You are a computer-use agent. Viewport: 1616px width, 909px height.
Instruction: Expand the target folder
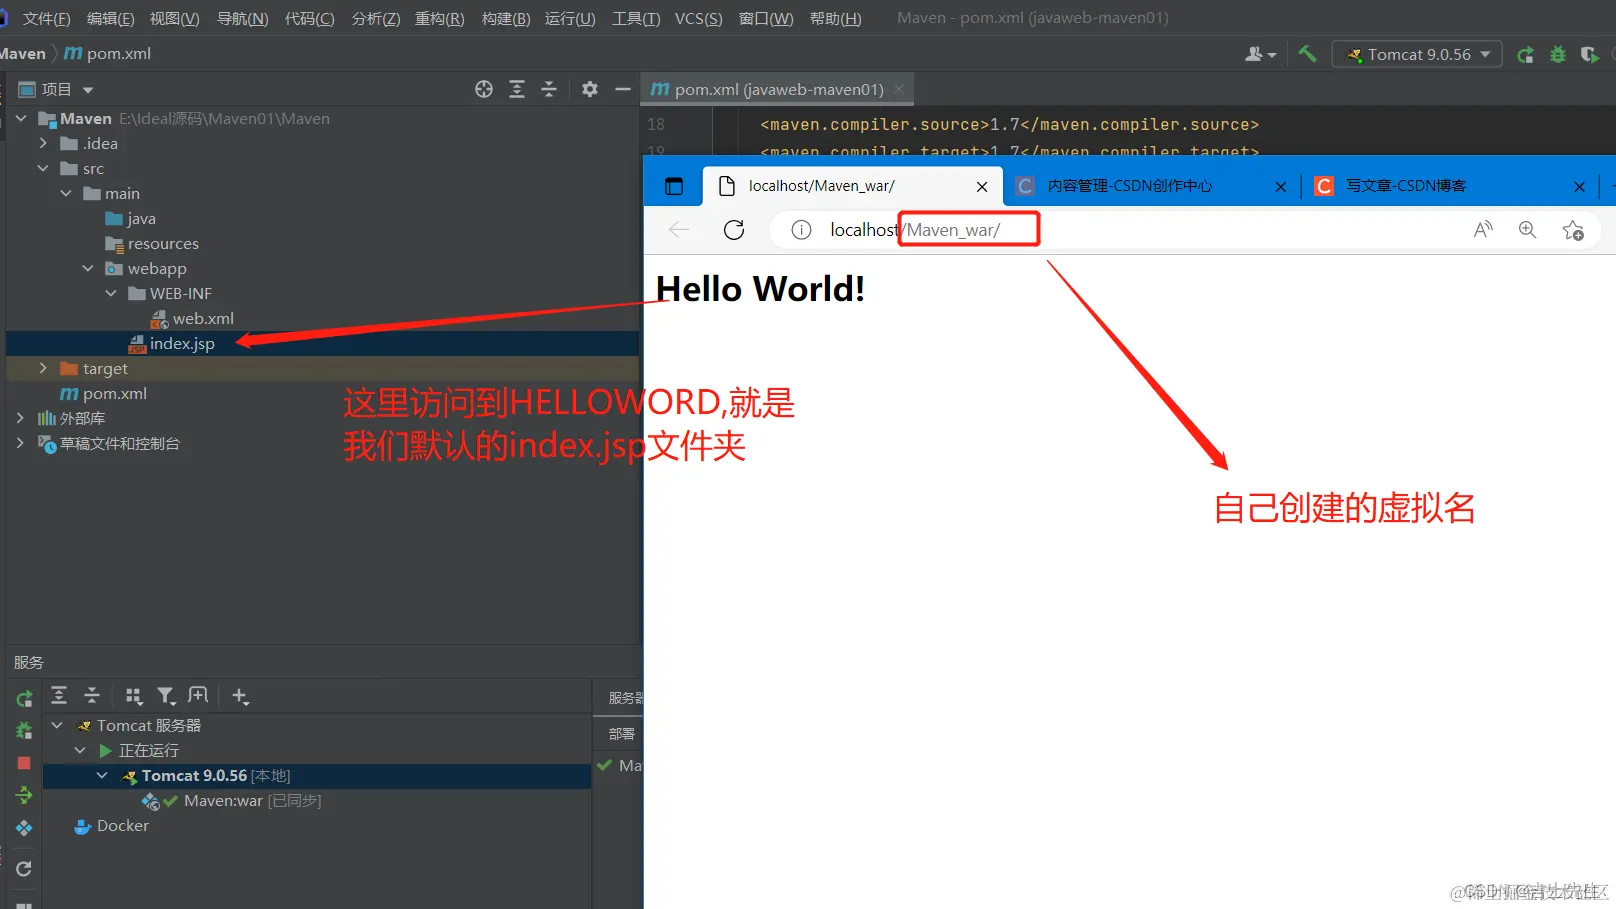pyautogui.click(x=43, y=368)
